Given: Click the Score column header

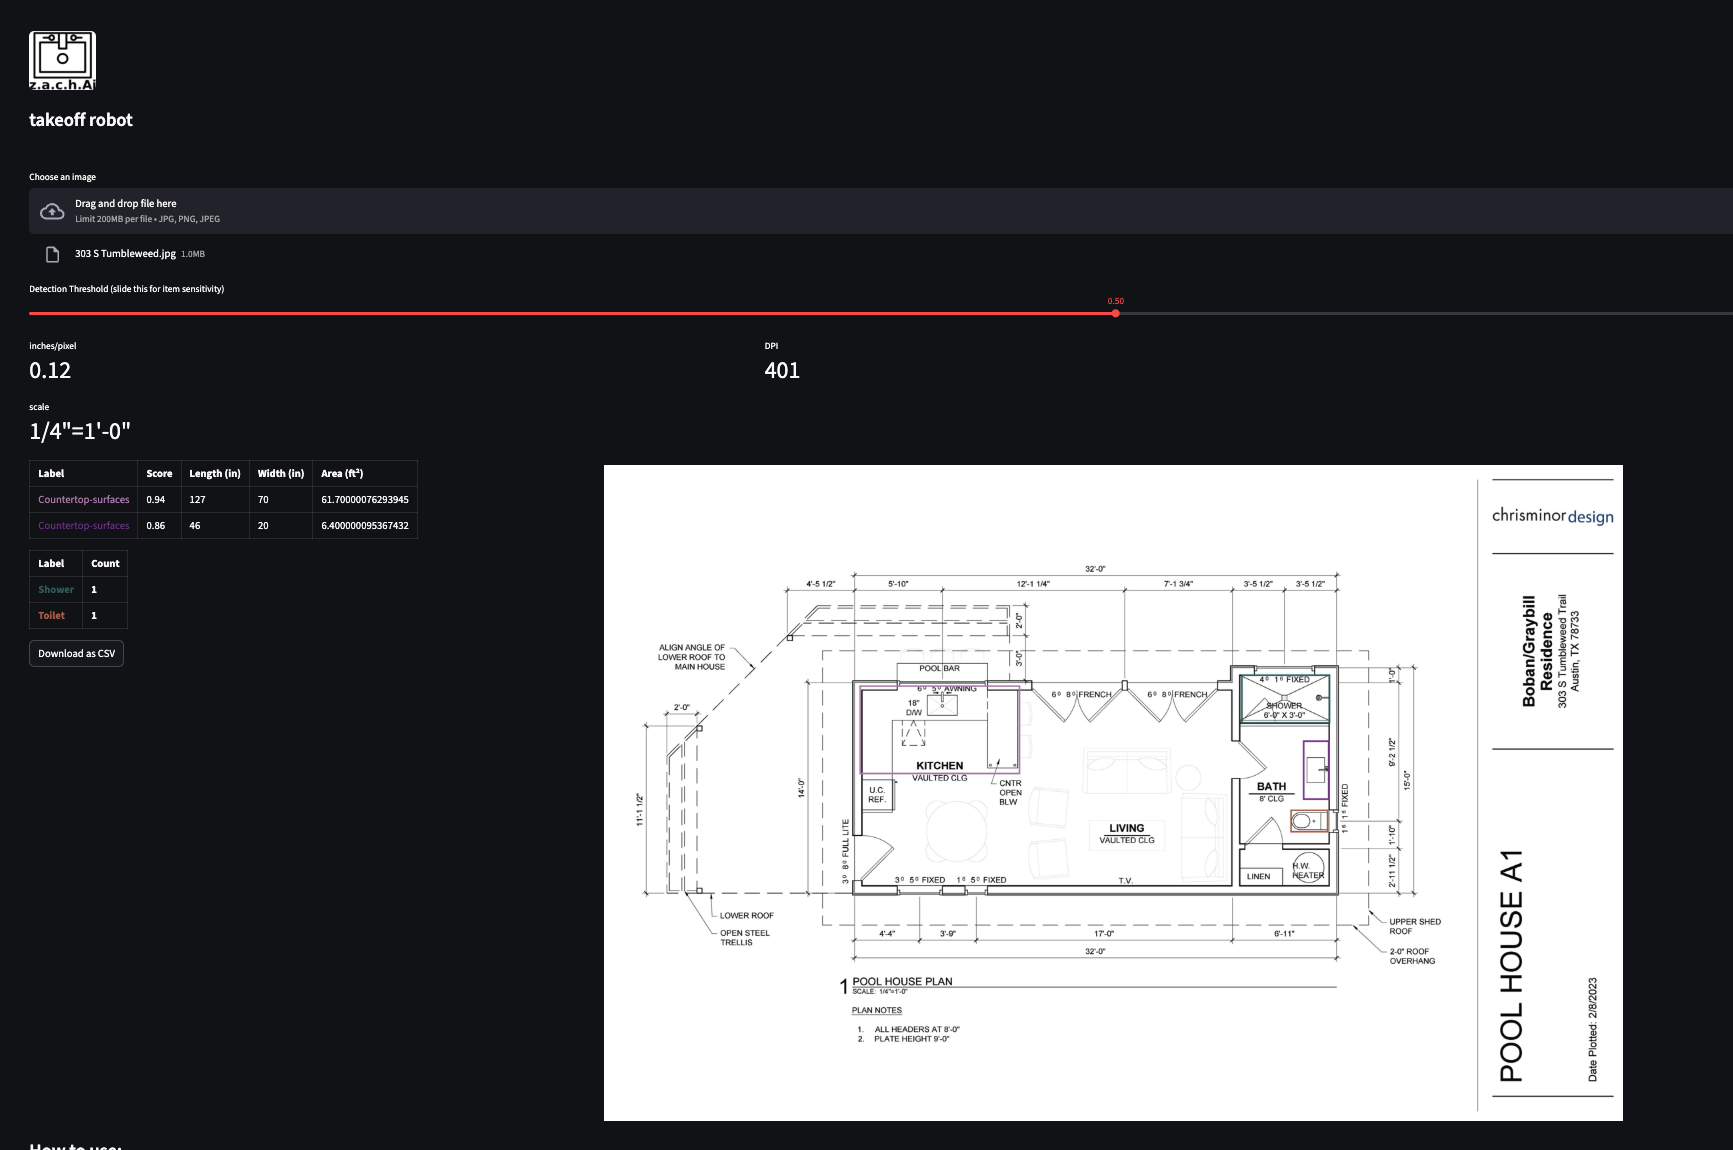Looking at the screenshot, I should tap(158, 473).
